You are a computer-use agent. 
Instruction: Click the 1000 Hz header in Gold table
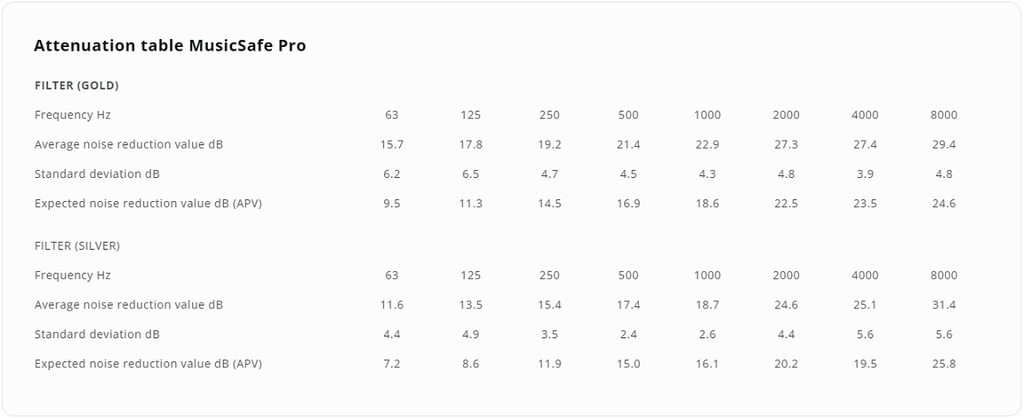[707, 115]
